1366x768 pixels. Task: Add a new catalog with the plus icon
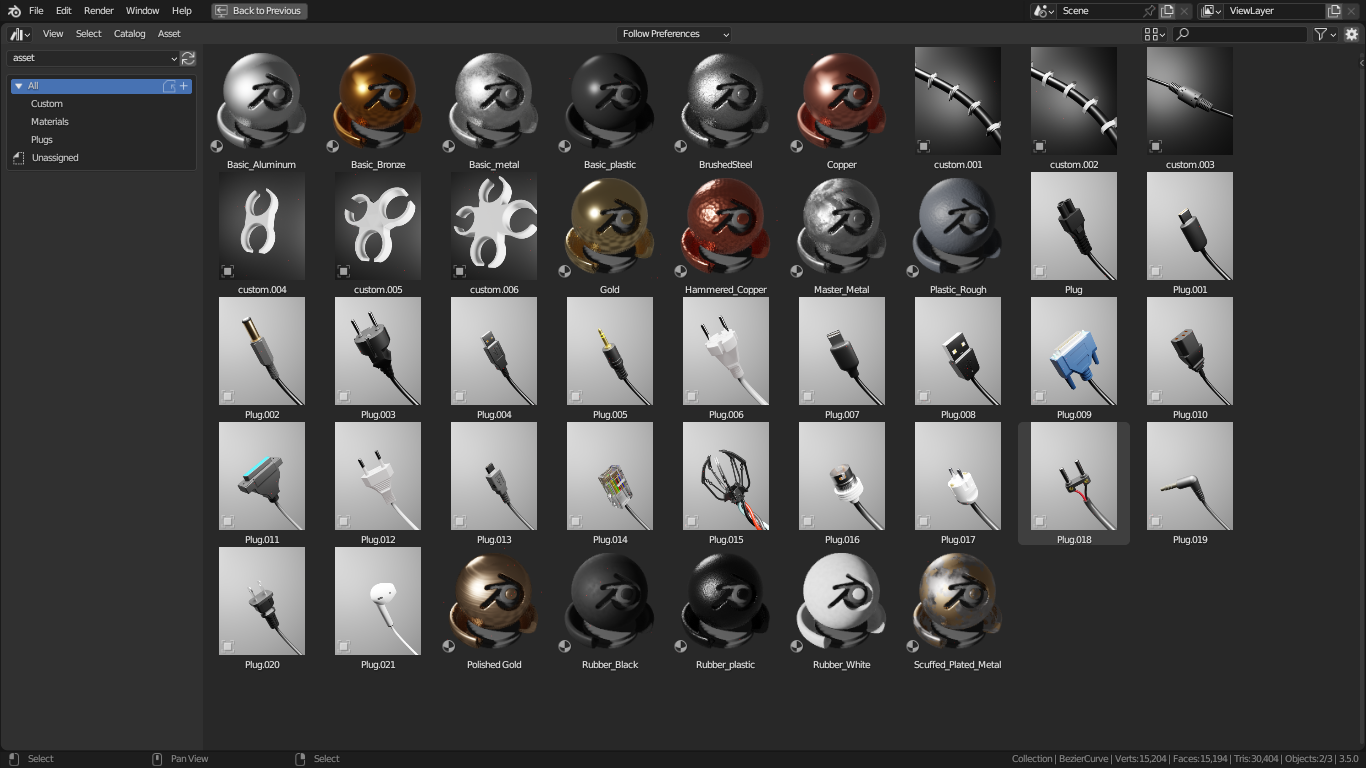click(x=184, y=86)
